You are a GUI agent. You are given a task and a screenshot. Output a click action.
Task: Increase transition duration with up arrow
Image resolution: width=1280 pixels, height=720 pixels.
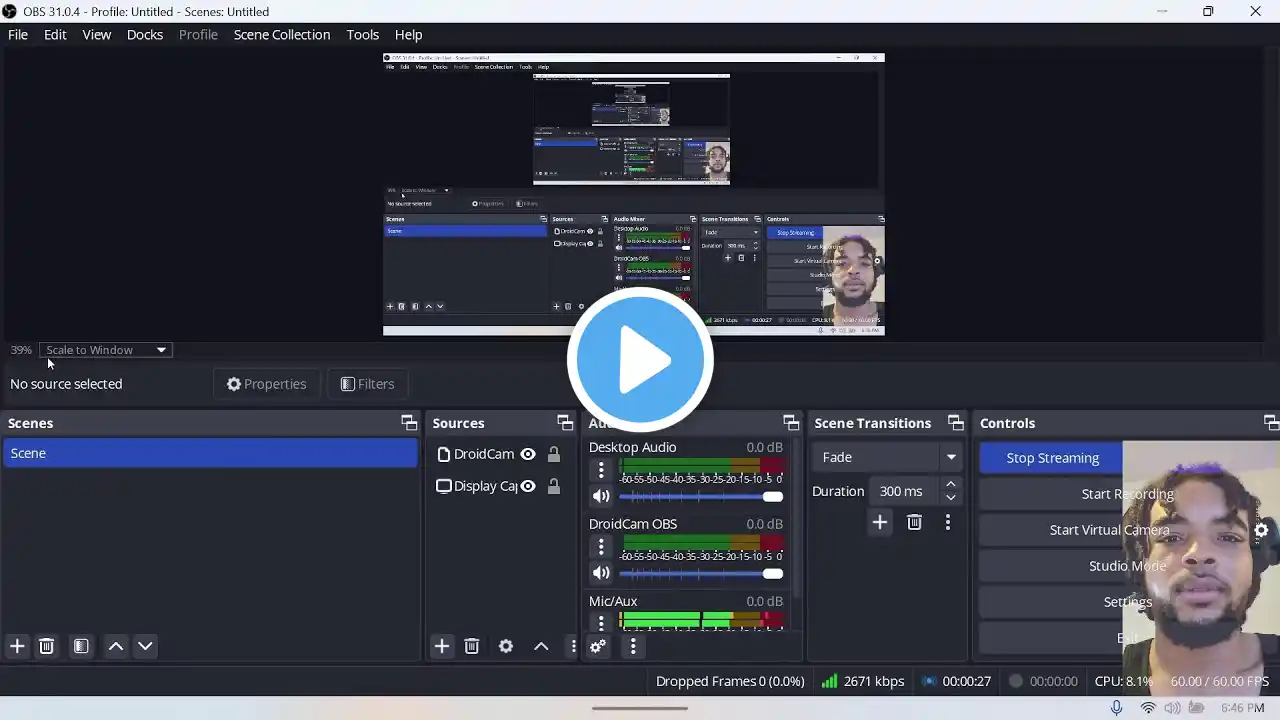951,484
